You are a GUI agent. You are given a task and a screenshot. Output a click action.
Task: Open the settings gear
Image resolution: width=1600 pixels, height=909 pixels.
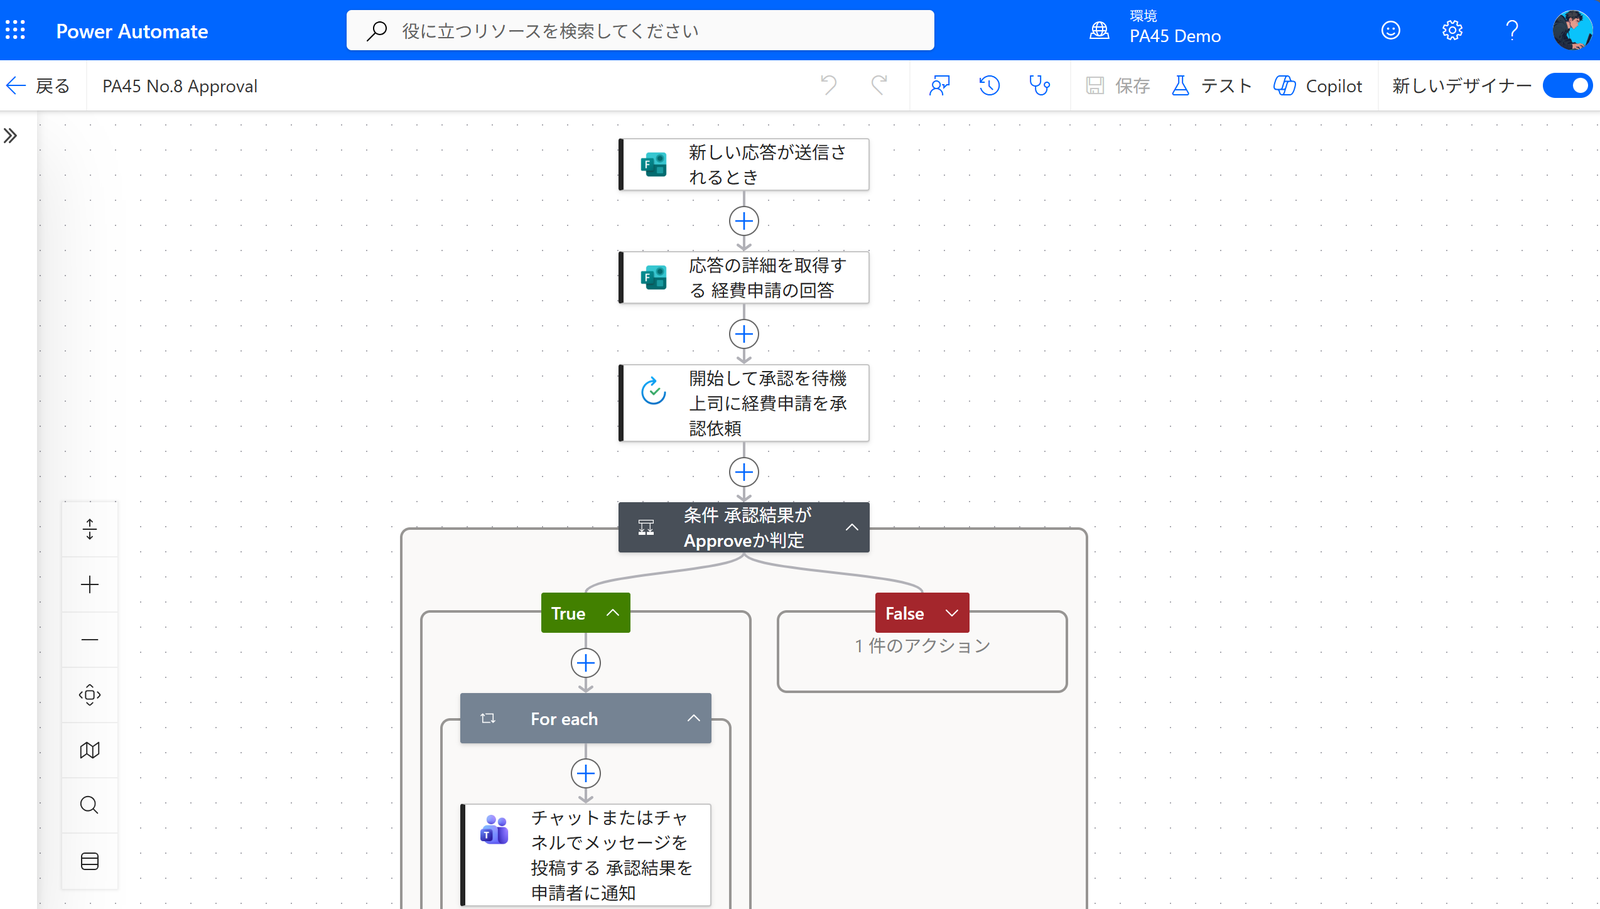coord(1452,30)
